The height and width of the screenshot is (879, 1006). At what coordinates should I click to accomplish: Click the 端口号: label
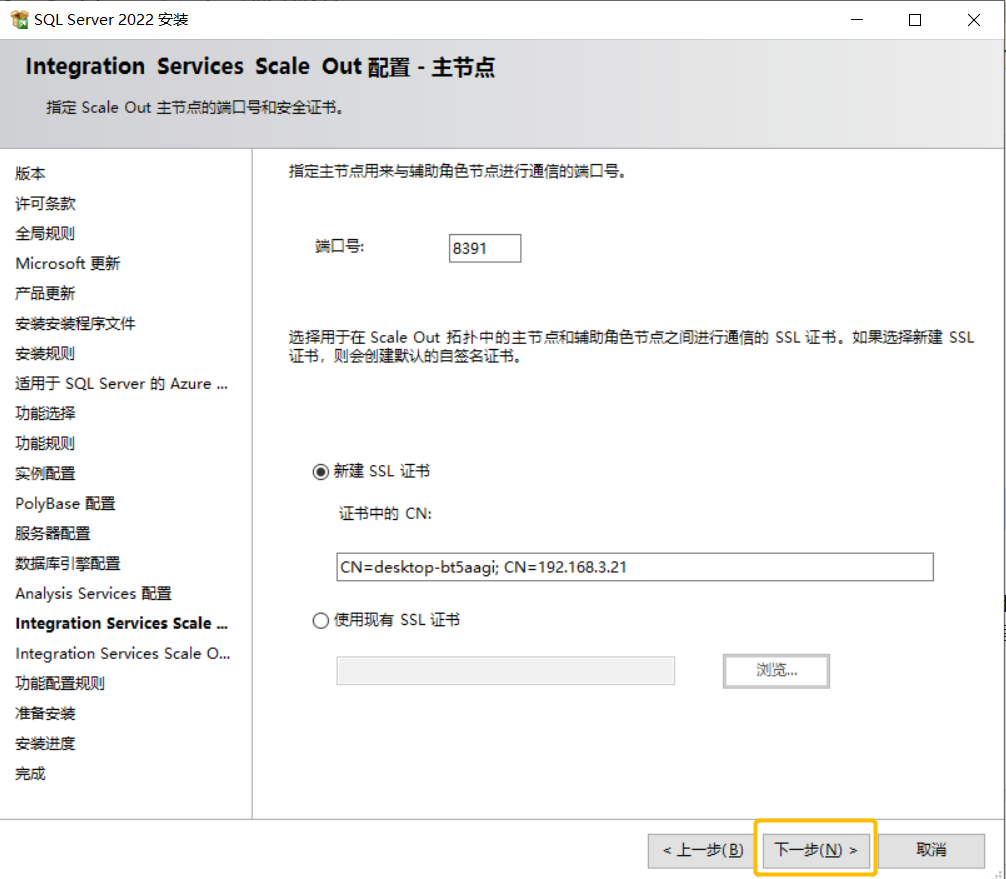pyautogui.click(x=339, y=246)
